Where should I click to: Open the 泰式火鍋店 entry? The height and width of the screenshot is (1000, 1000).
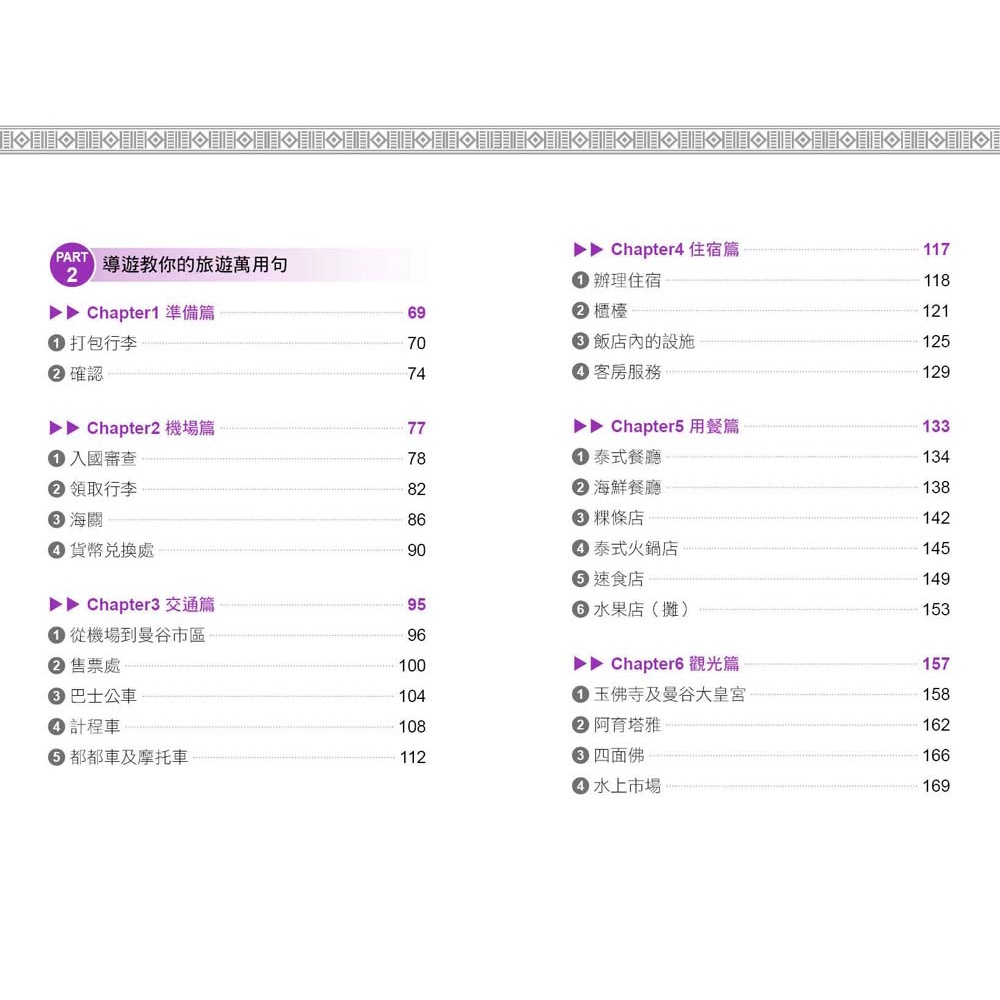(x=635, y=548)
